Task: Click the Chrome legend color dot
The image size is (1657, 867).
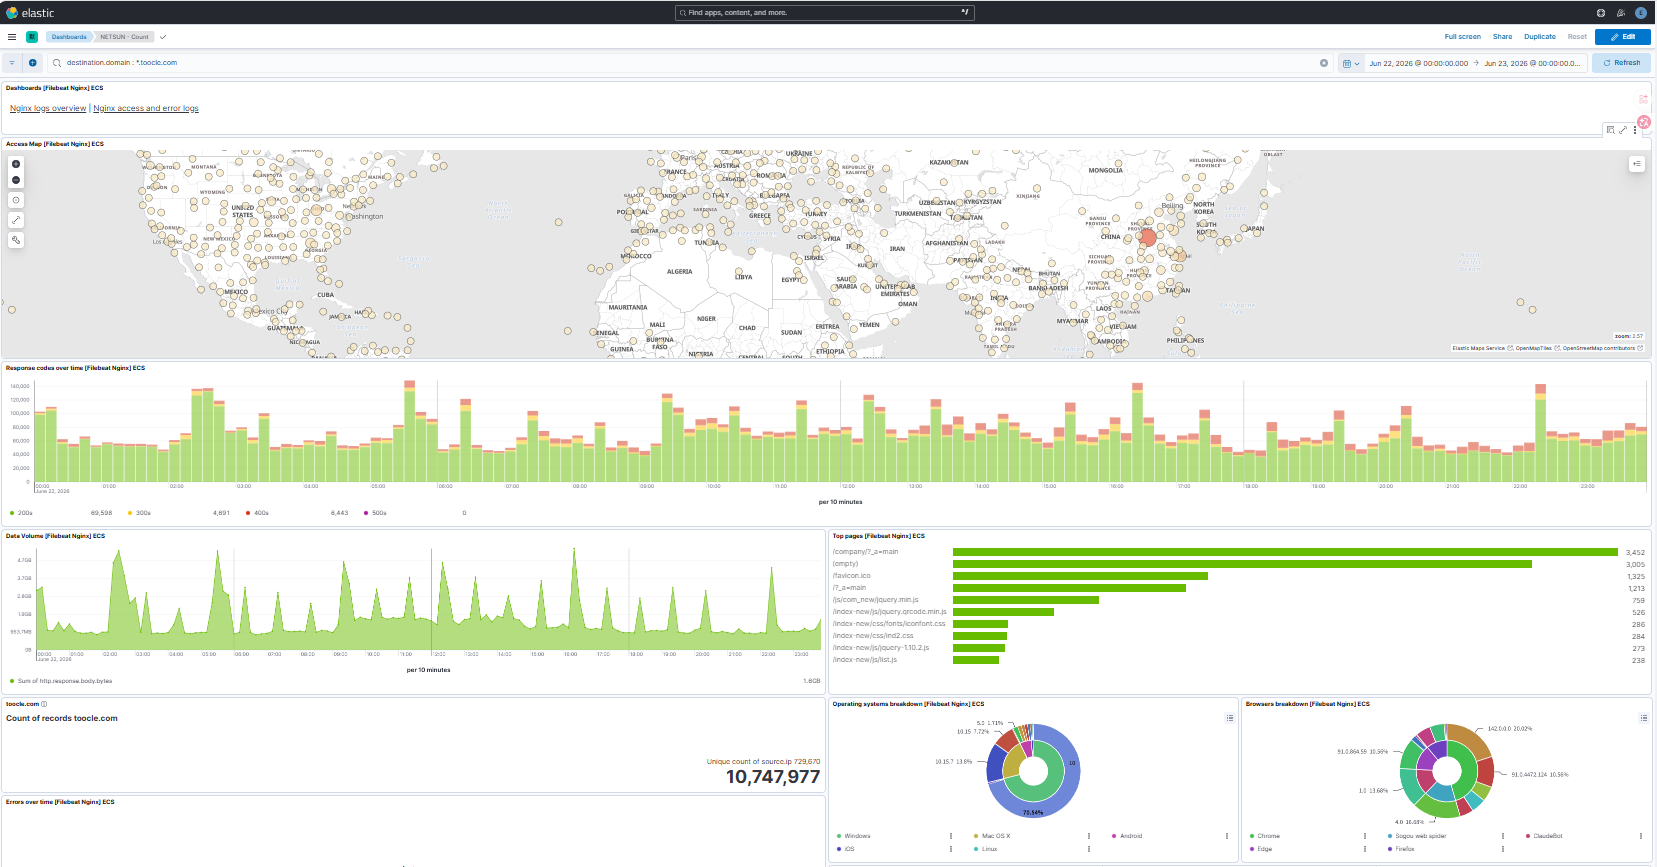Action: pyautogui.click(x=1252, y=836)
